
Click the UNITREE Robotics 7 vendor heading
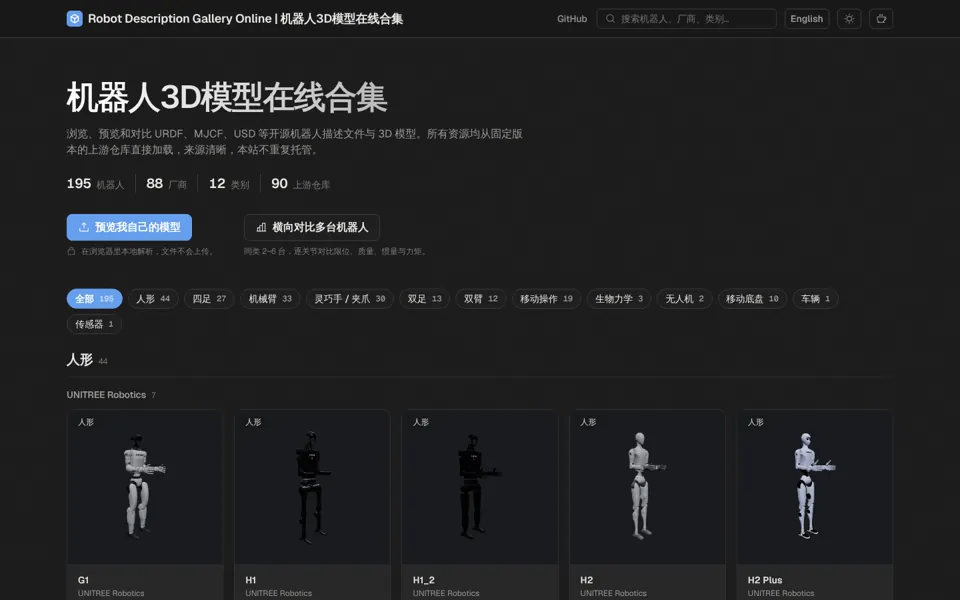coord(111,395)
